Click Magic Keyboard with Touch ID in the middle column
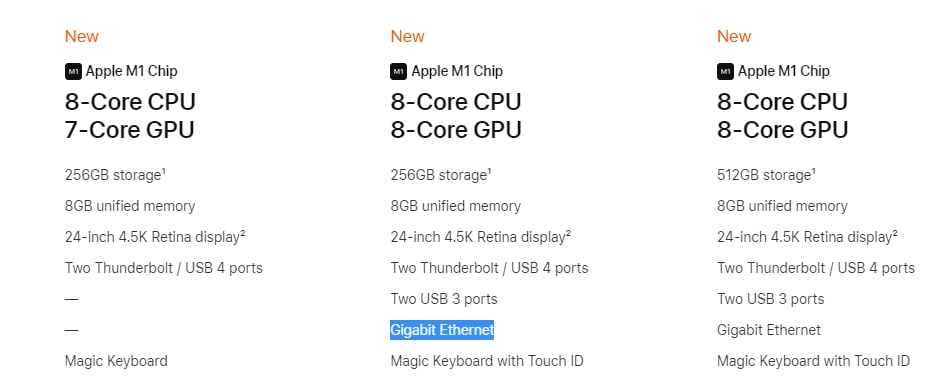The image size is (942, 387). [487, 361]
